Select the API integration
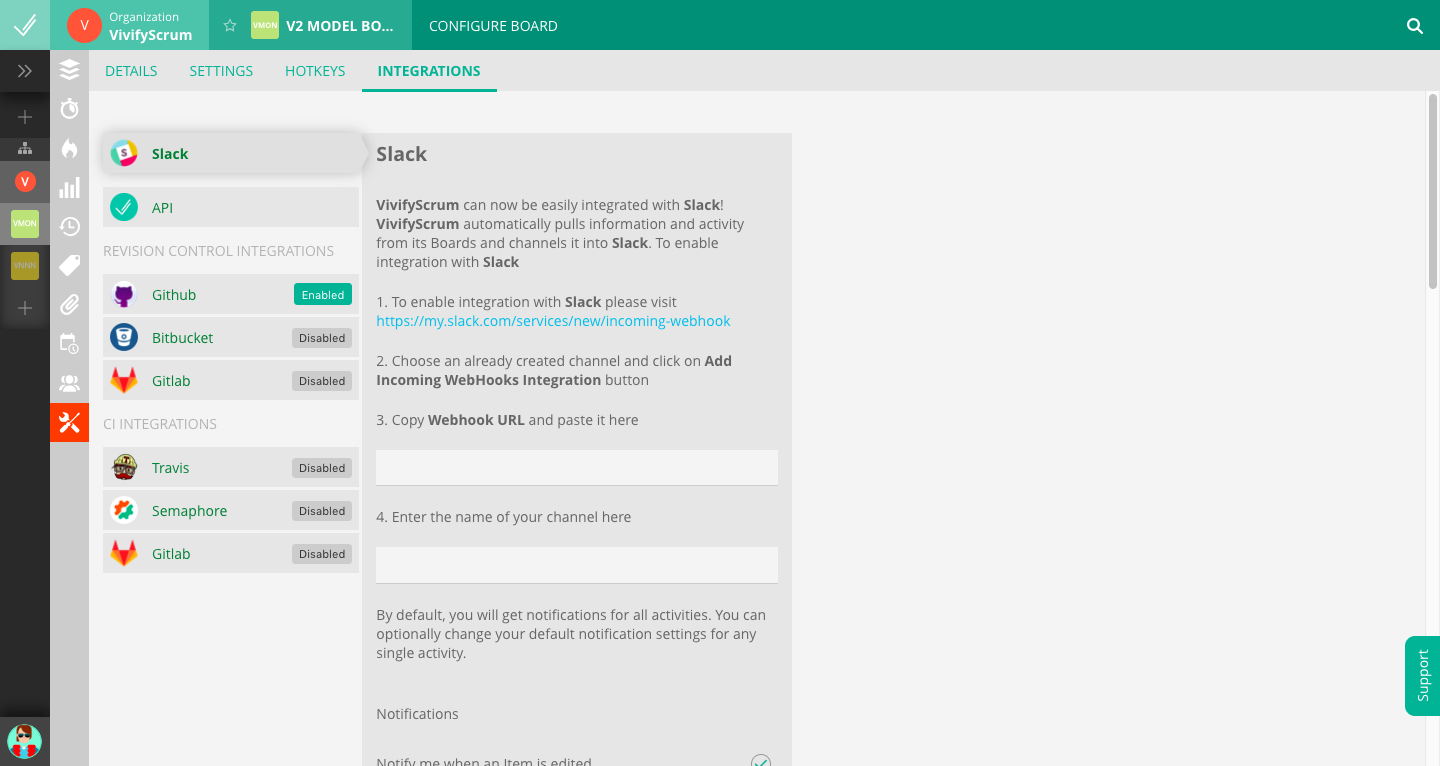1440x766 pixels. 231,208
